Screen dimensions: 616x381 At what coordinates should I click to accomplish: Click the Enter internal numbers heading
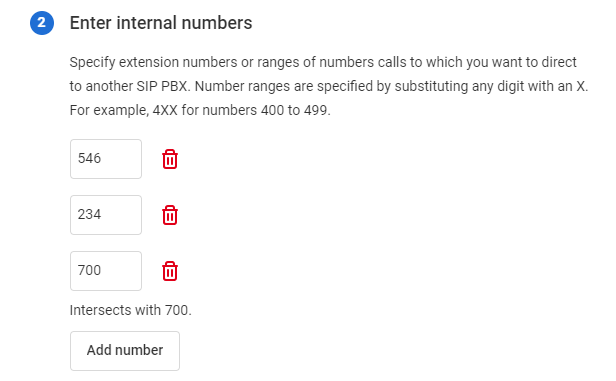pyautogui.click(x=161, y=23)
